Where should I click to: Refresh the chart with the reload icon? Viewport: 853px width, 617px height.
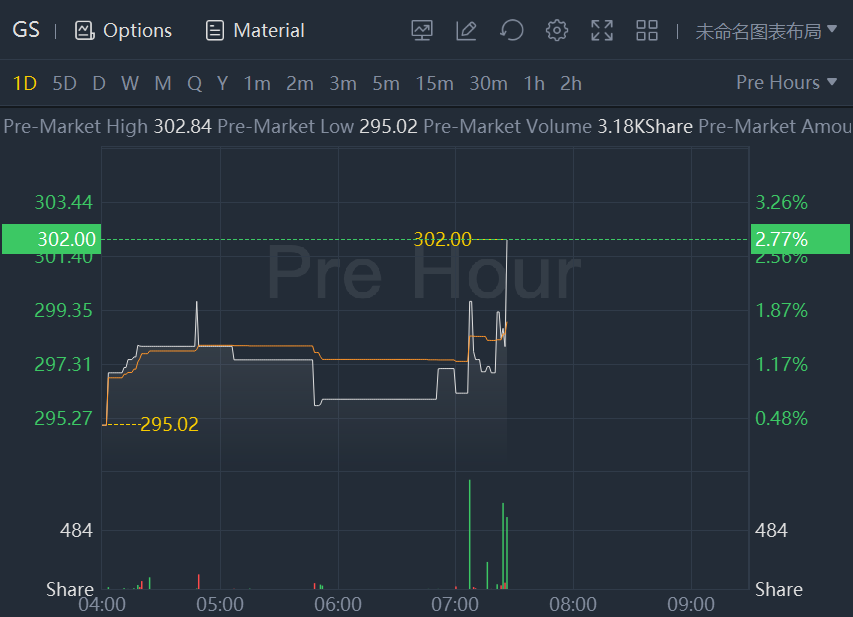[x=512, y=31]
